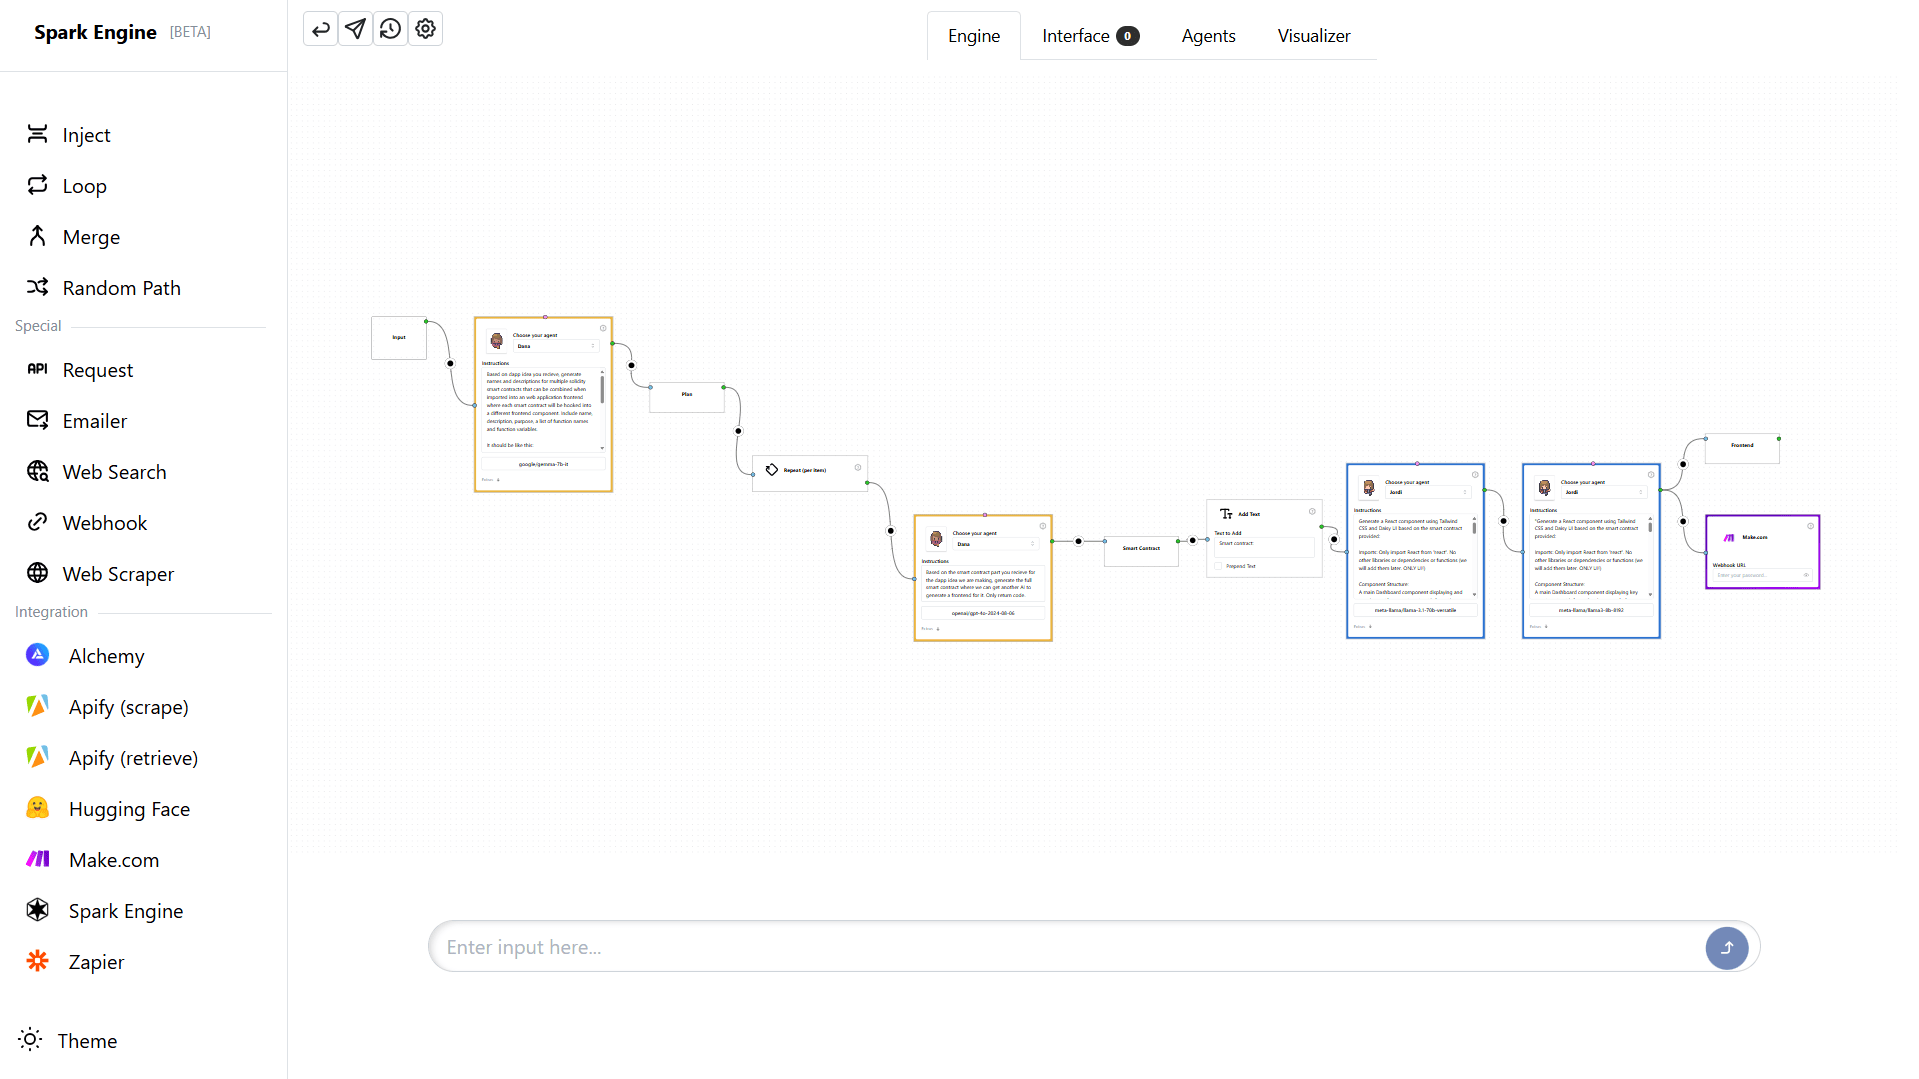Click the Repeat (per item) loop icon
1919x1079 pixels.
point(772,469)
